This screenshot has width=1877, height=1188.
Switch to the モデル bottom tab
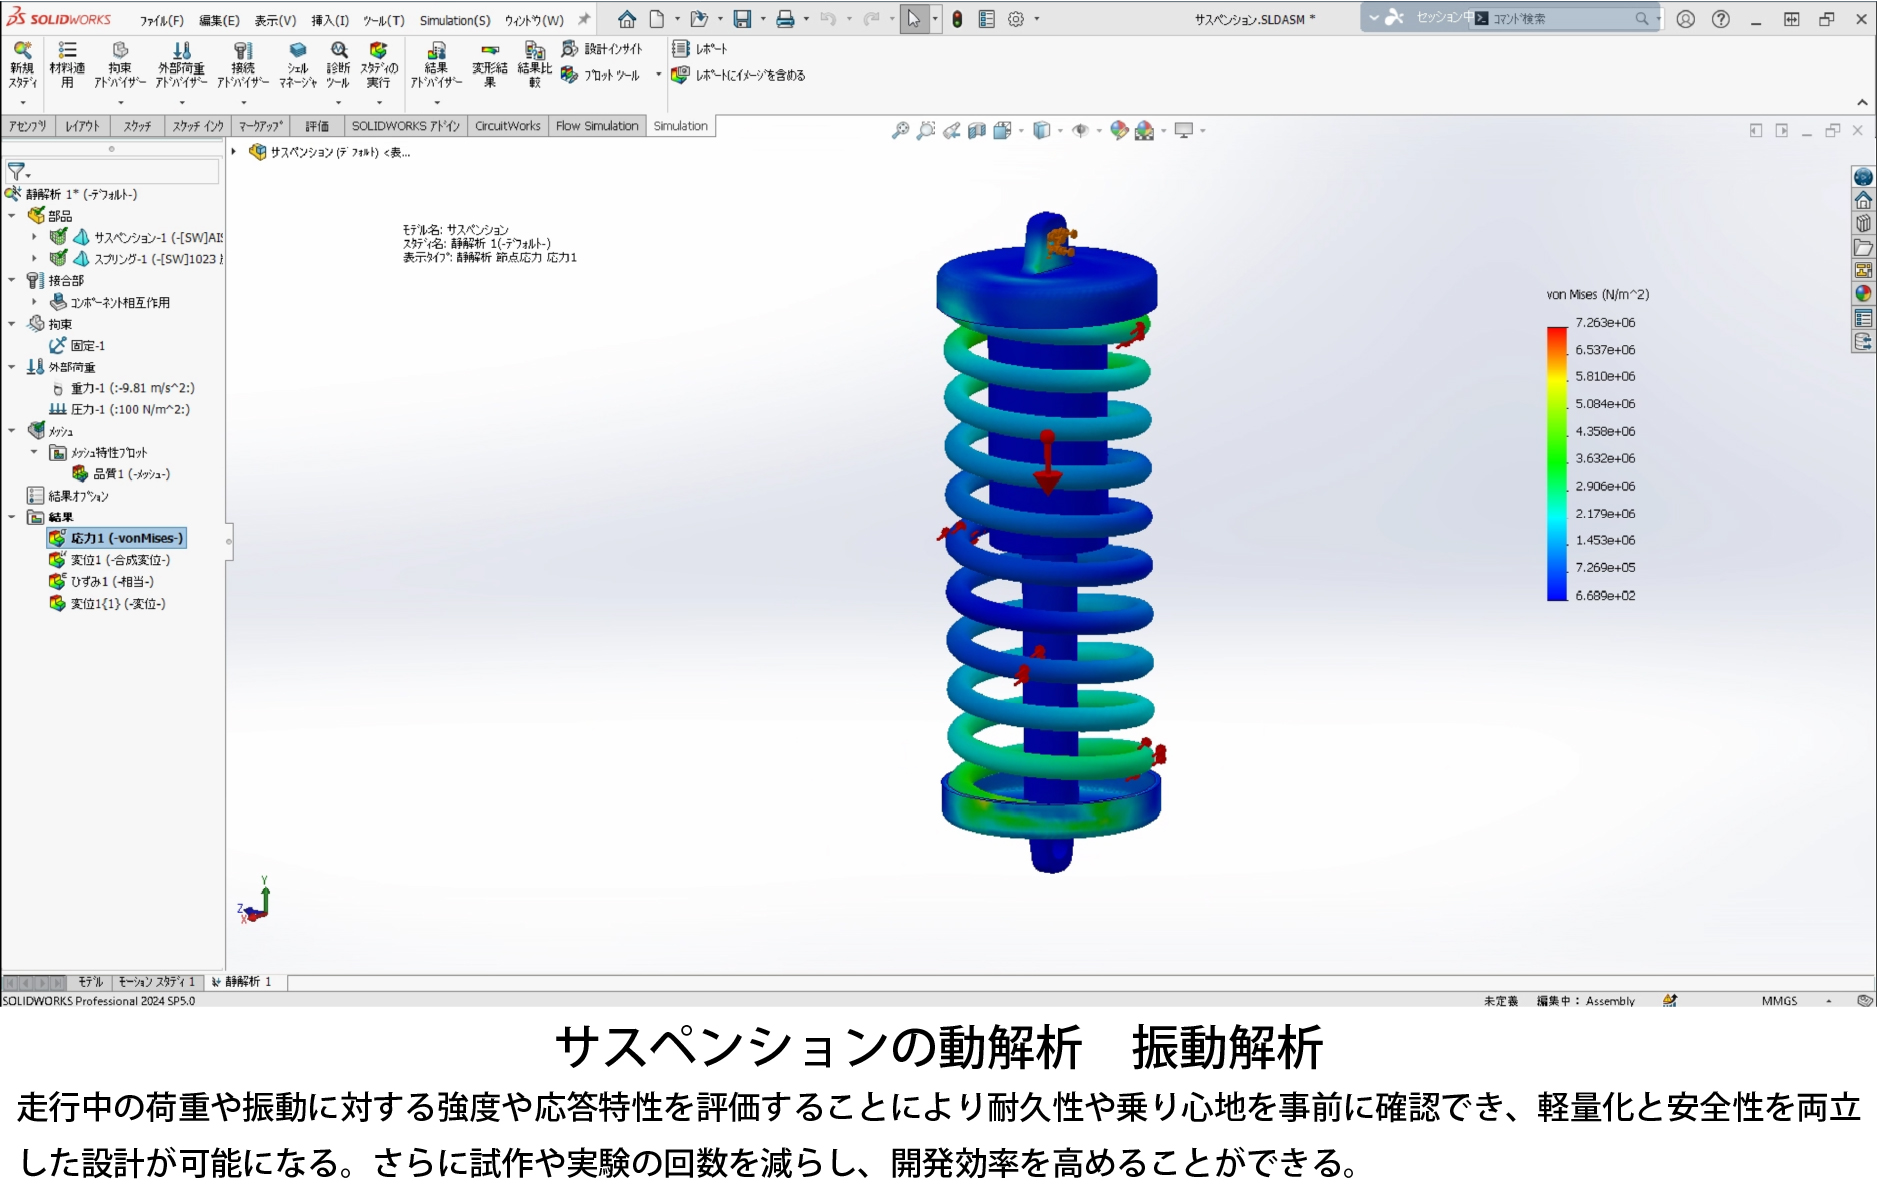(90, 982)
